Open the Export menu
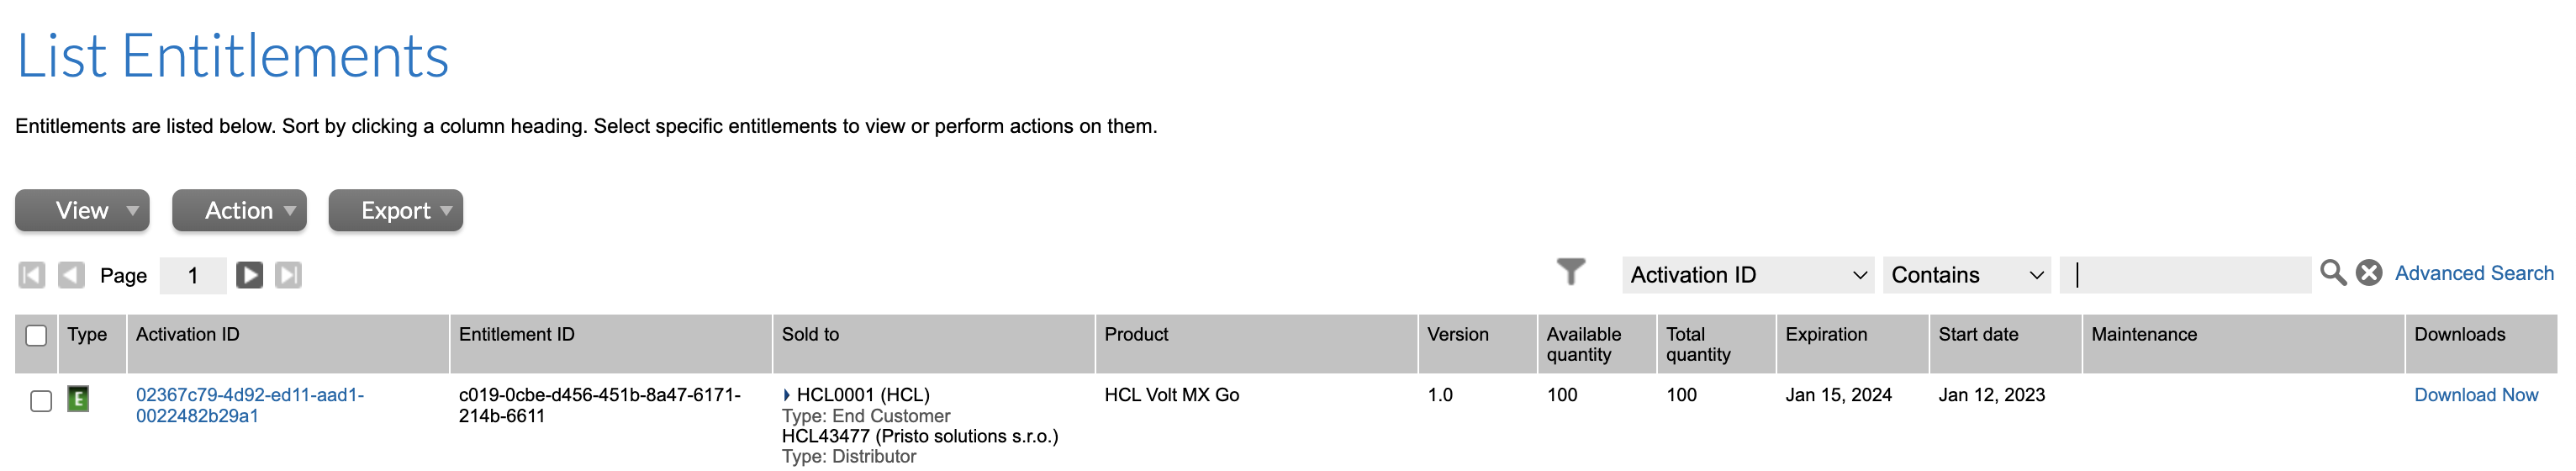This screenshot has height=471, width=2576. (x=396, y=211)
